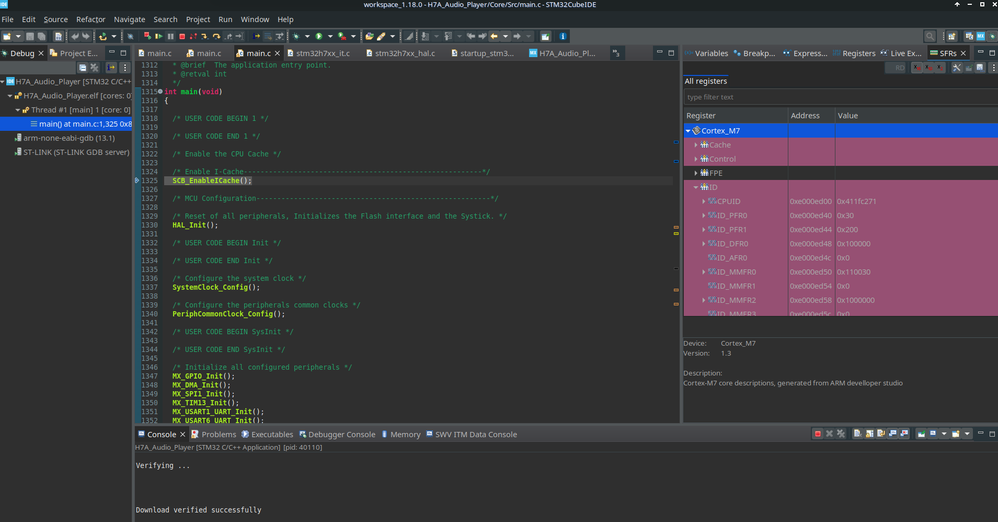Collapse the Cortex_M7 register tree node
The height and width of the screenshot is (522, 998).
click(x=688, y=130)
